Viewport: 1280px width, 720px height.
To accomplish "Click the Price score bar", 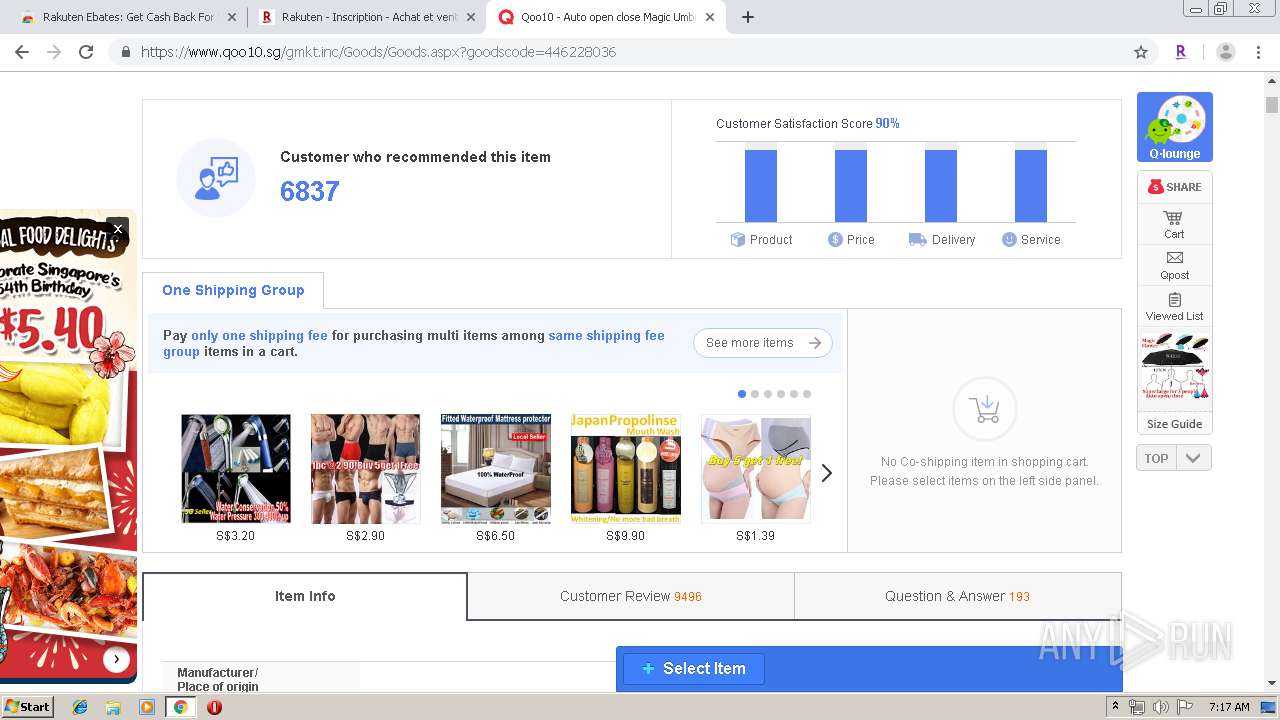I will (x=851, y=185).
